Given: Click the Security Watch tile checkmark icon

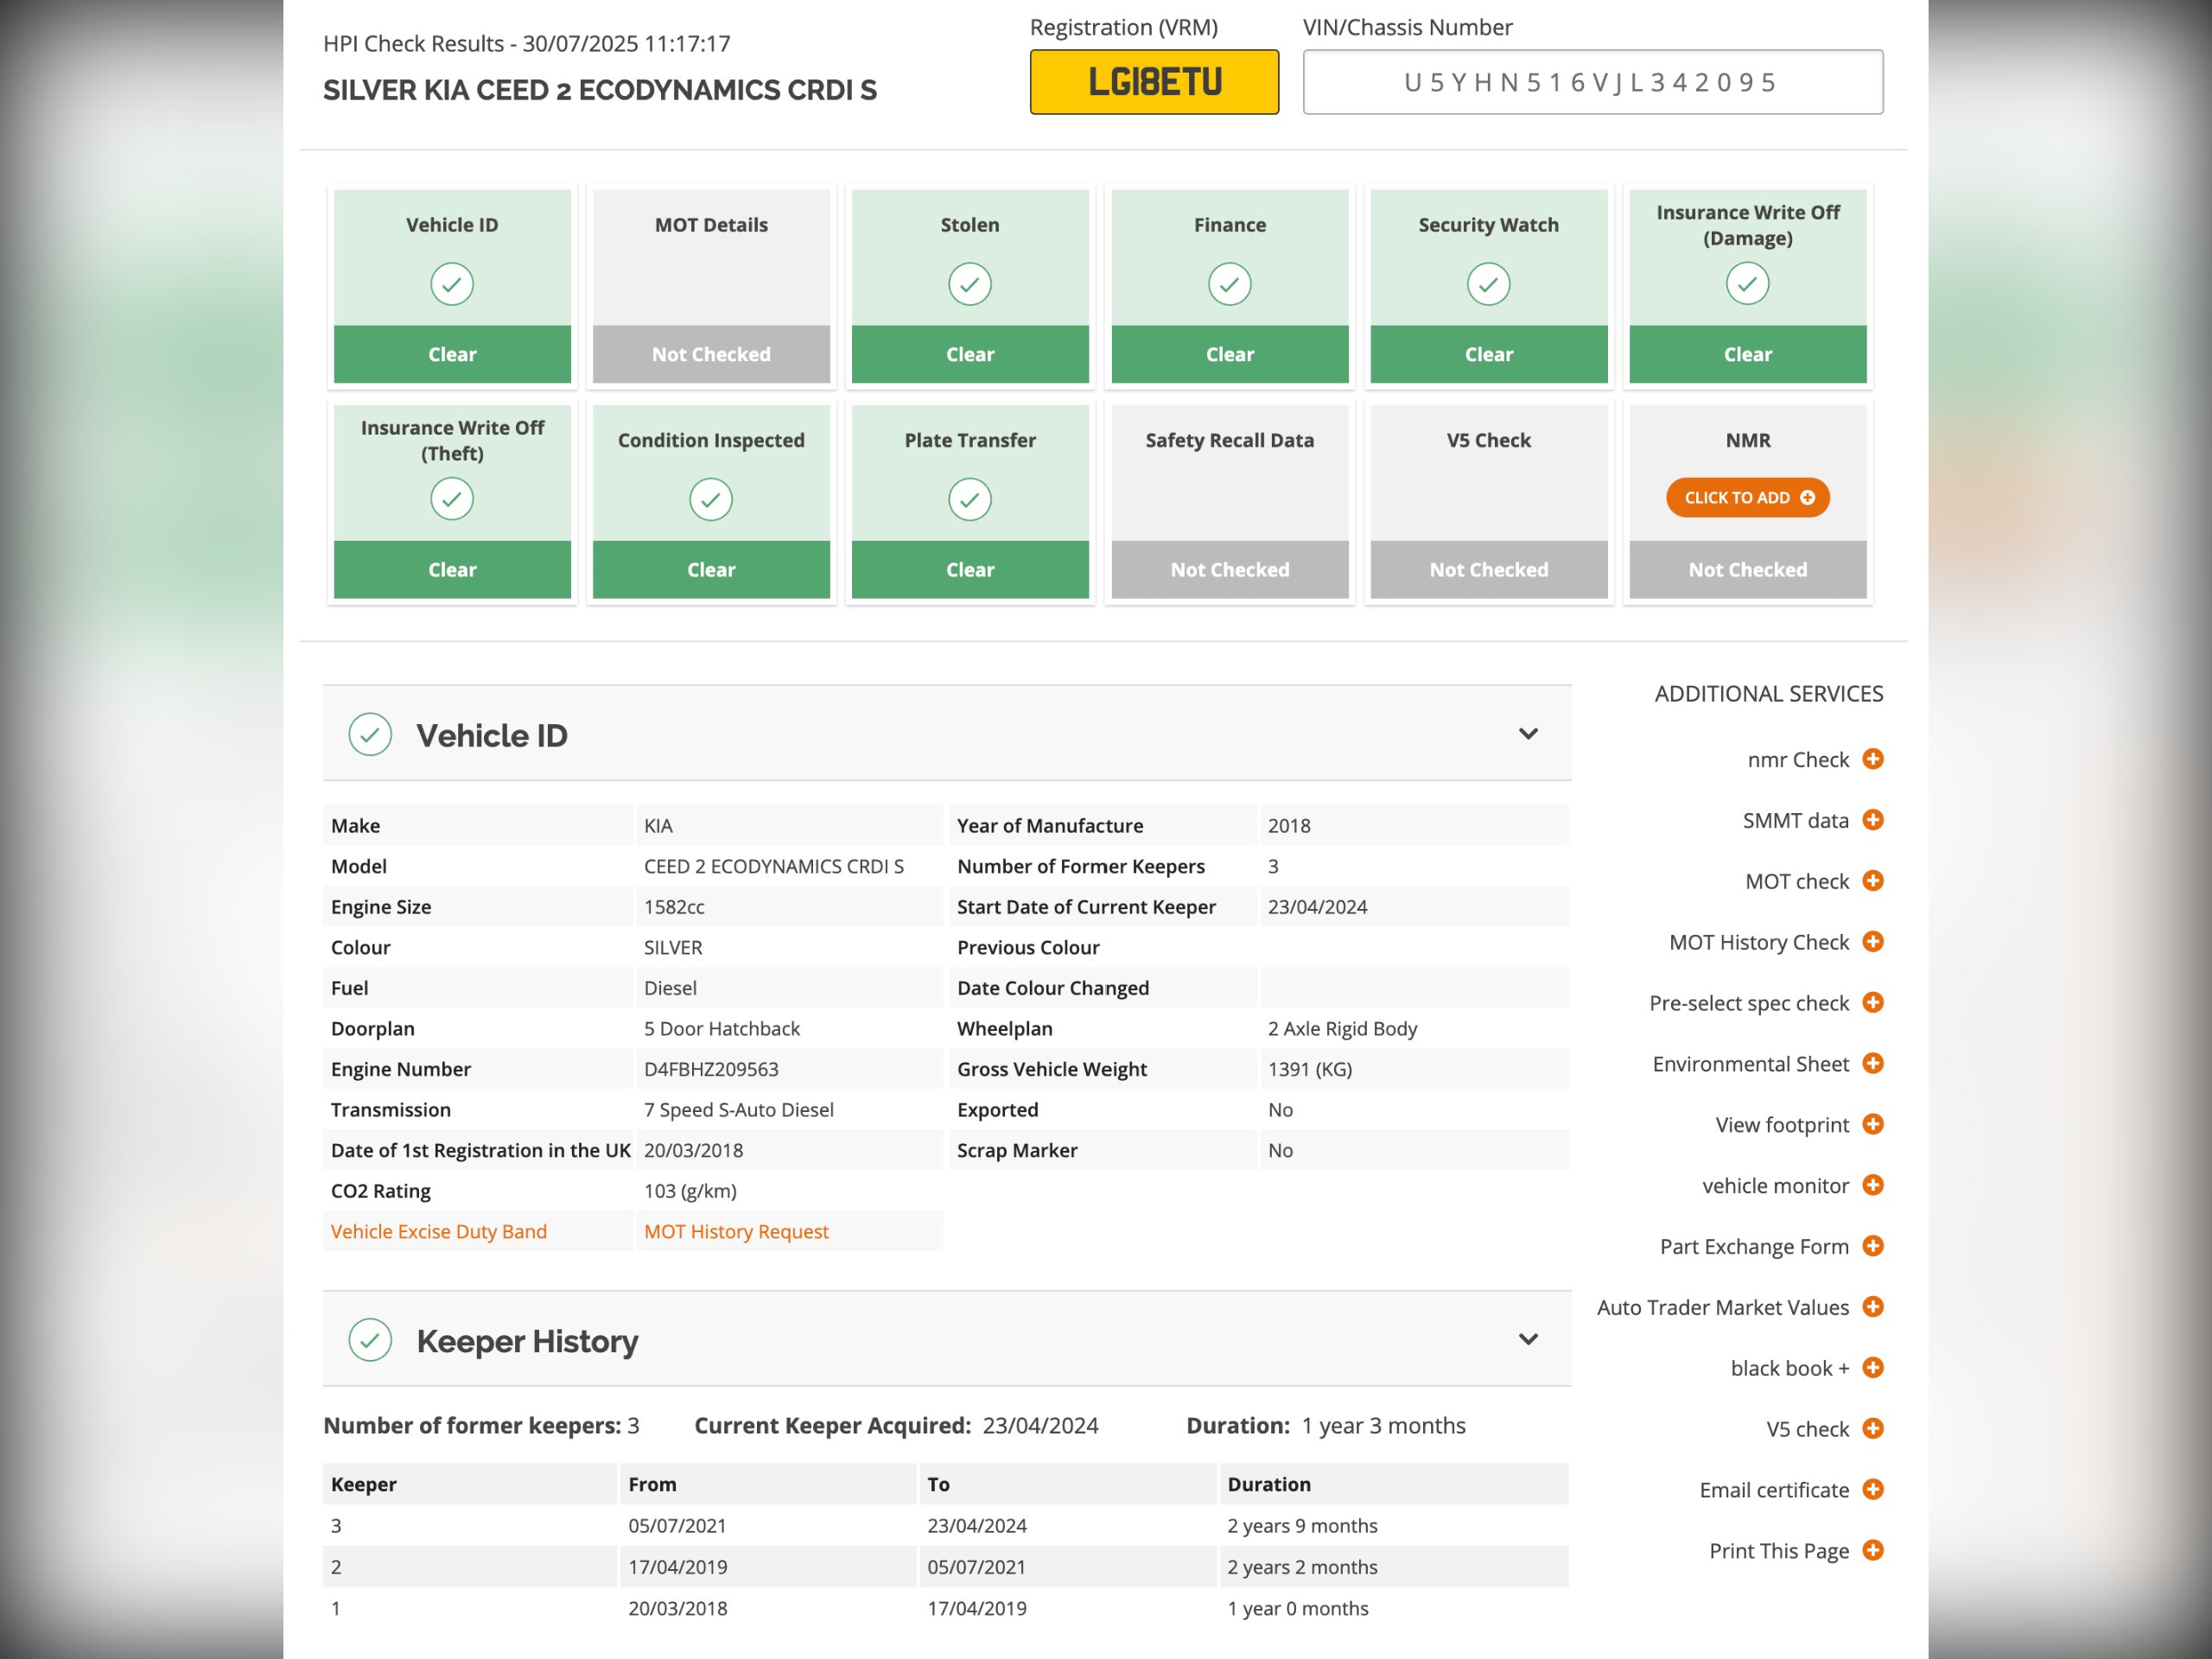Looking at the screenshot, I should [x=1489, y=284].
